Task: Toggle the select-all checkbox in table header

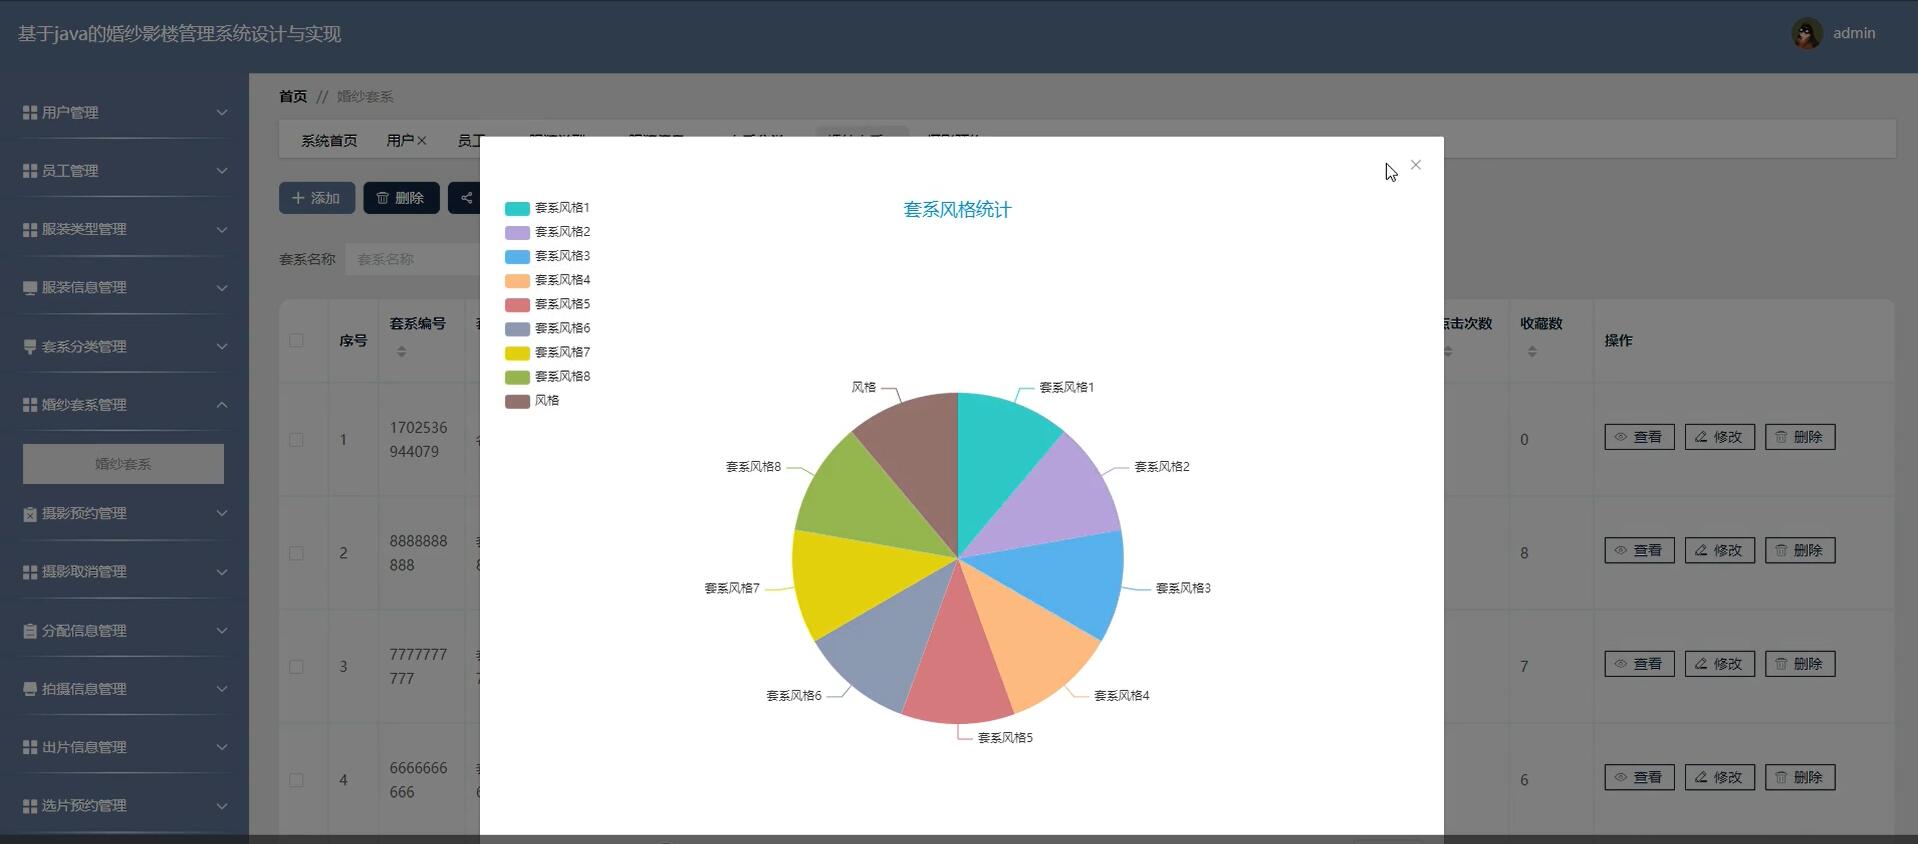Action: [x=296, y=340]
